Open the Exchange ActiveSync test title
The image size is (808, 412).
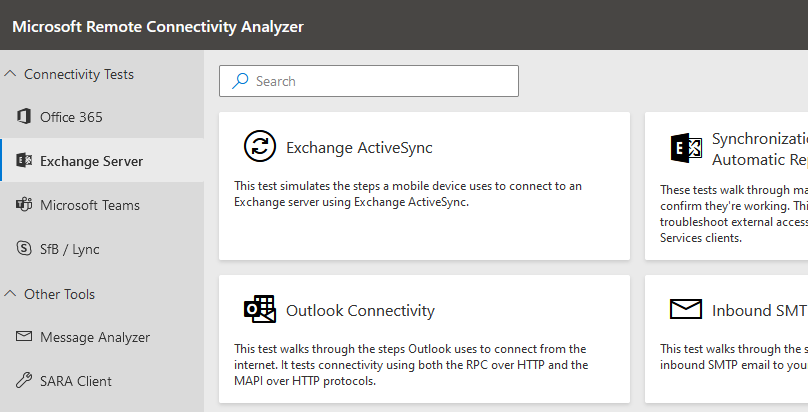pos(359,148)
